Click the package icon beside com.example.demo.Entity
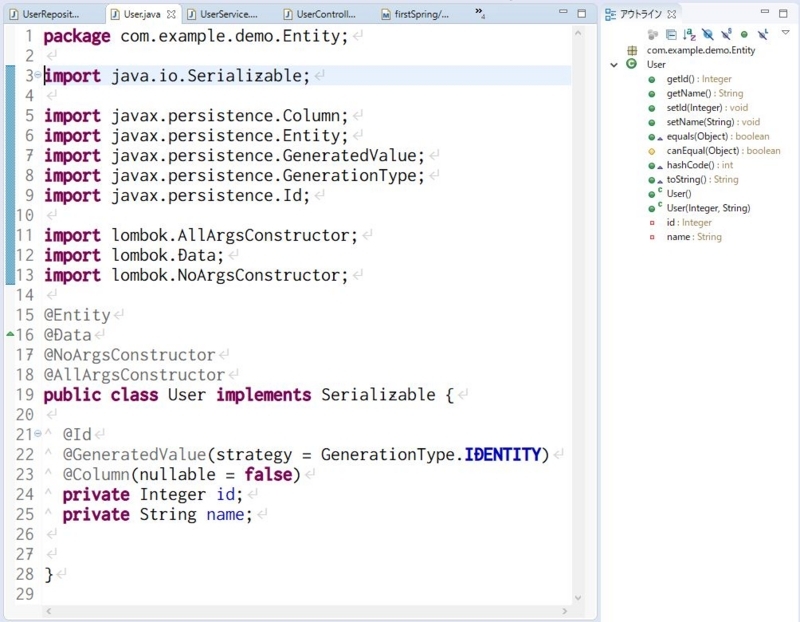The width and height of the screenshot is (800, 622). coord(632,50)
